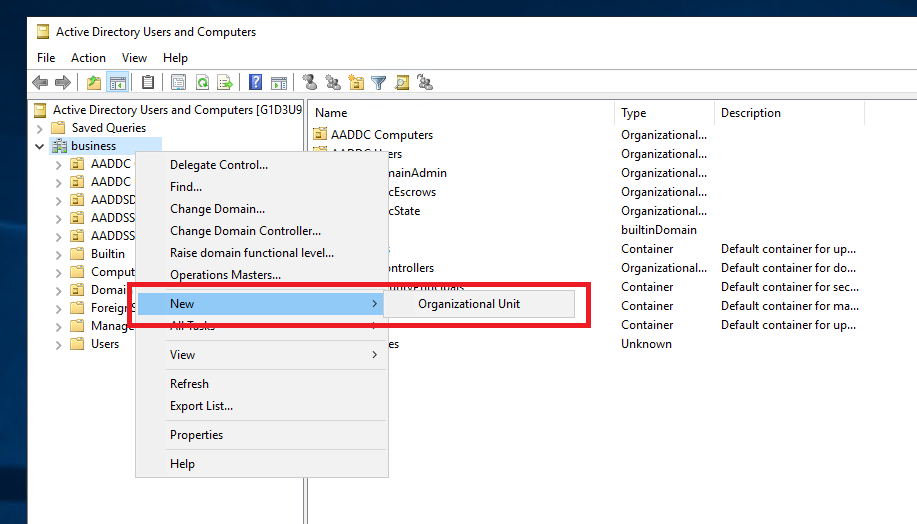Viewport: 917px width, 524px height.
Task: Choose Delegate Control... from context menu
Action: [262, 165]
